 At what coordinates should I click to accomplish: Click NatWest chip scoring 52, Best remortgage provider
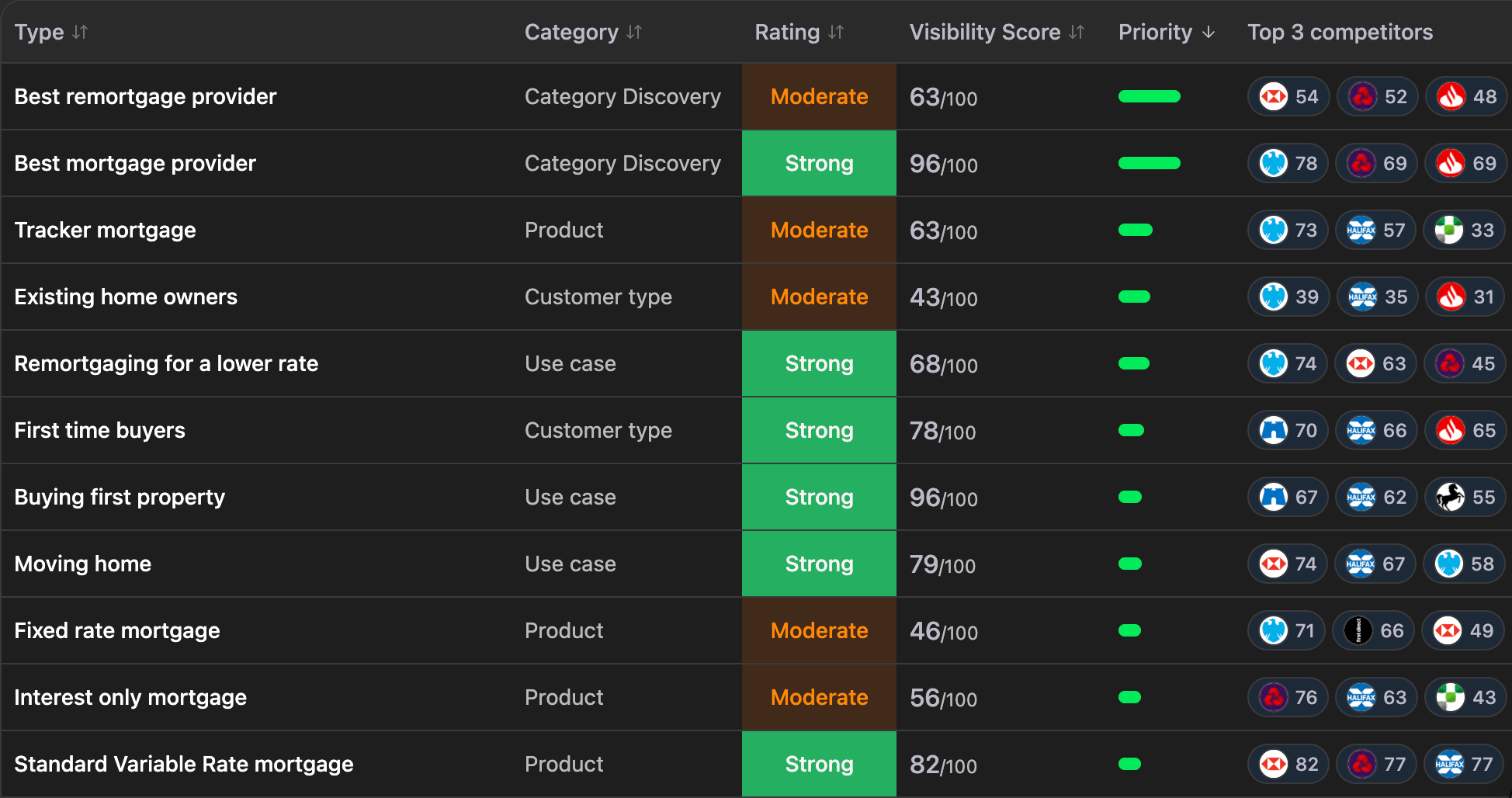[x=1377, y=97]
